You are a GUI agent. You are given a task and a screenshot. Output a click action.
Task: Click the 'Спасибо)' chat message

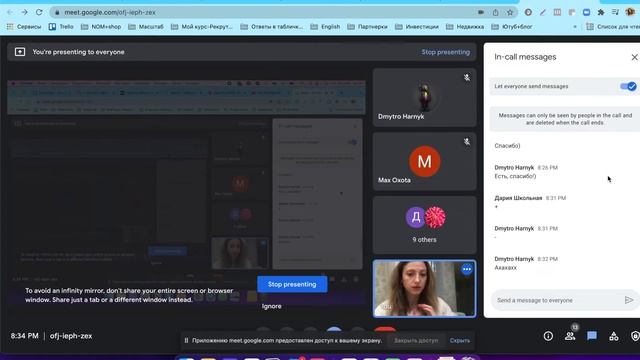pos(507,145)
